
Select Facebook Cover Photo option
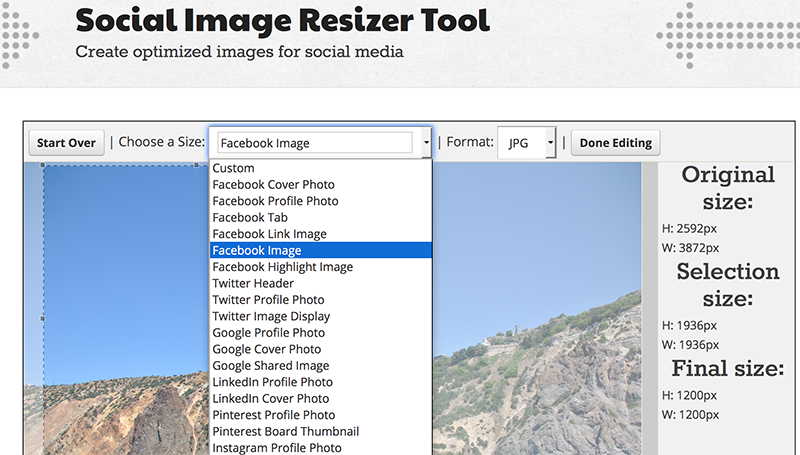(320, 185)
